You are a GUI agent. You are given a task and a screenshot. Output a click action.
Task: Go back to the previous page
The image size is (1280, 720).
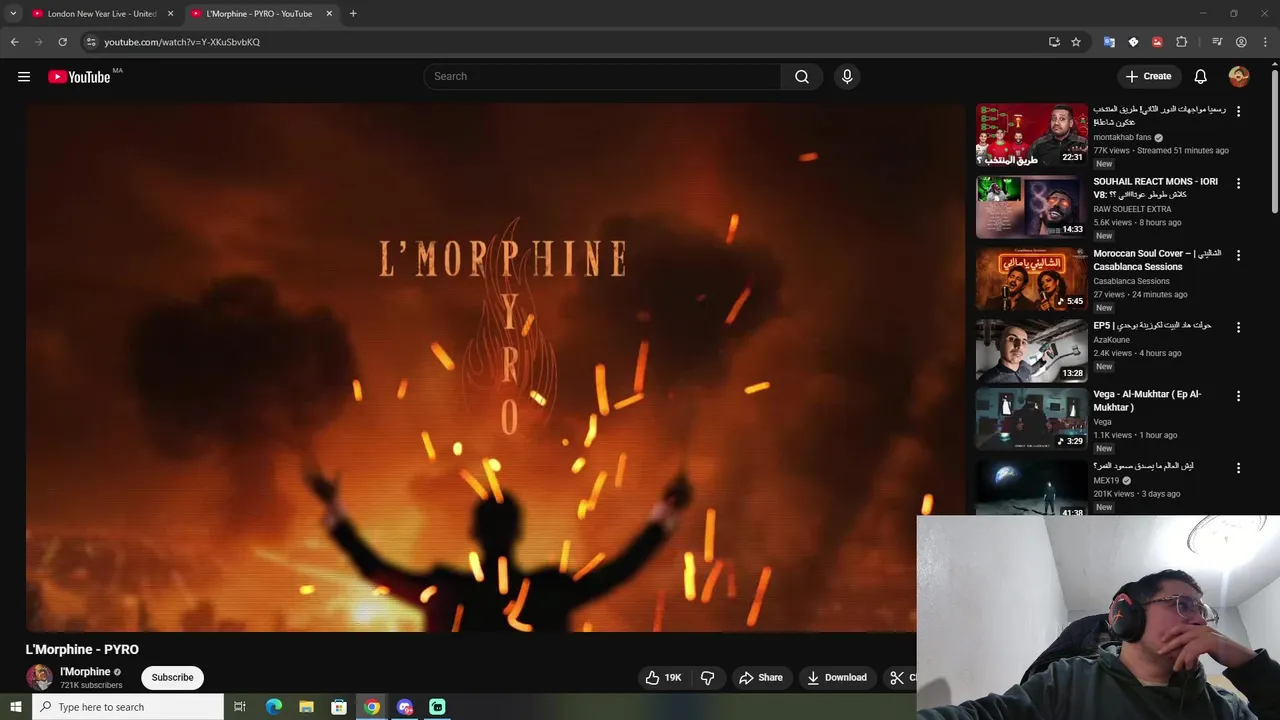(14, 42)
